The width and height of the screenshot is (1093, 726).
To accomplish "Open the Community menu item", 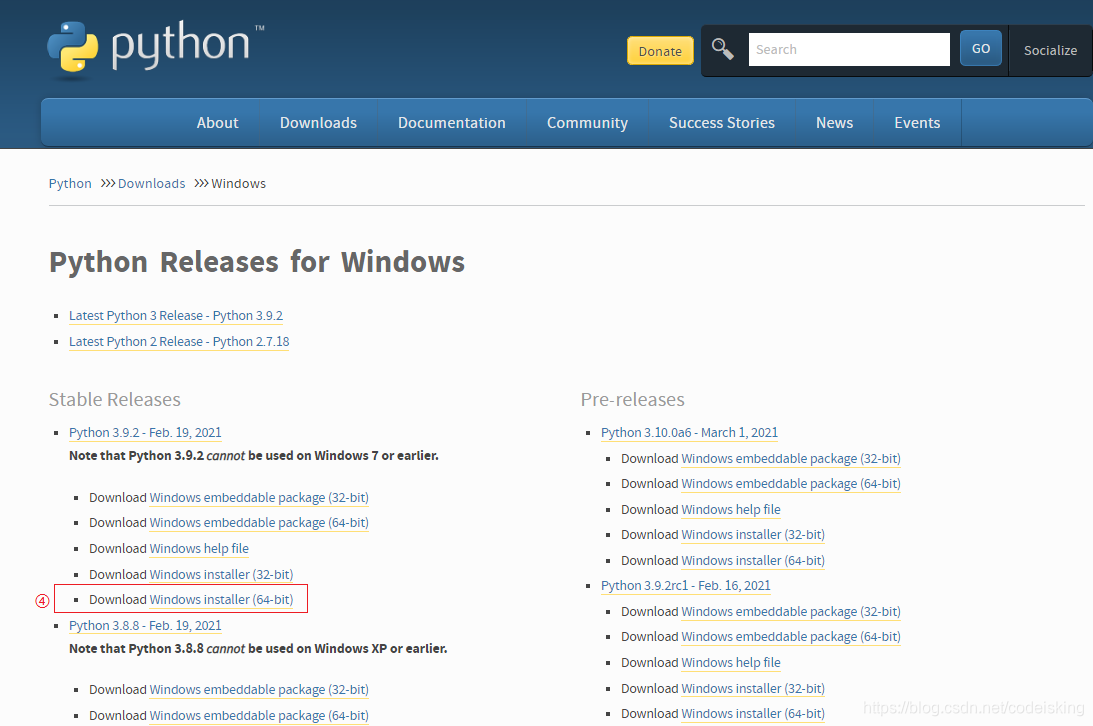I will point(588,123).
